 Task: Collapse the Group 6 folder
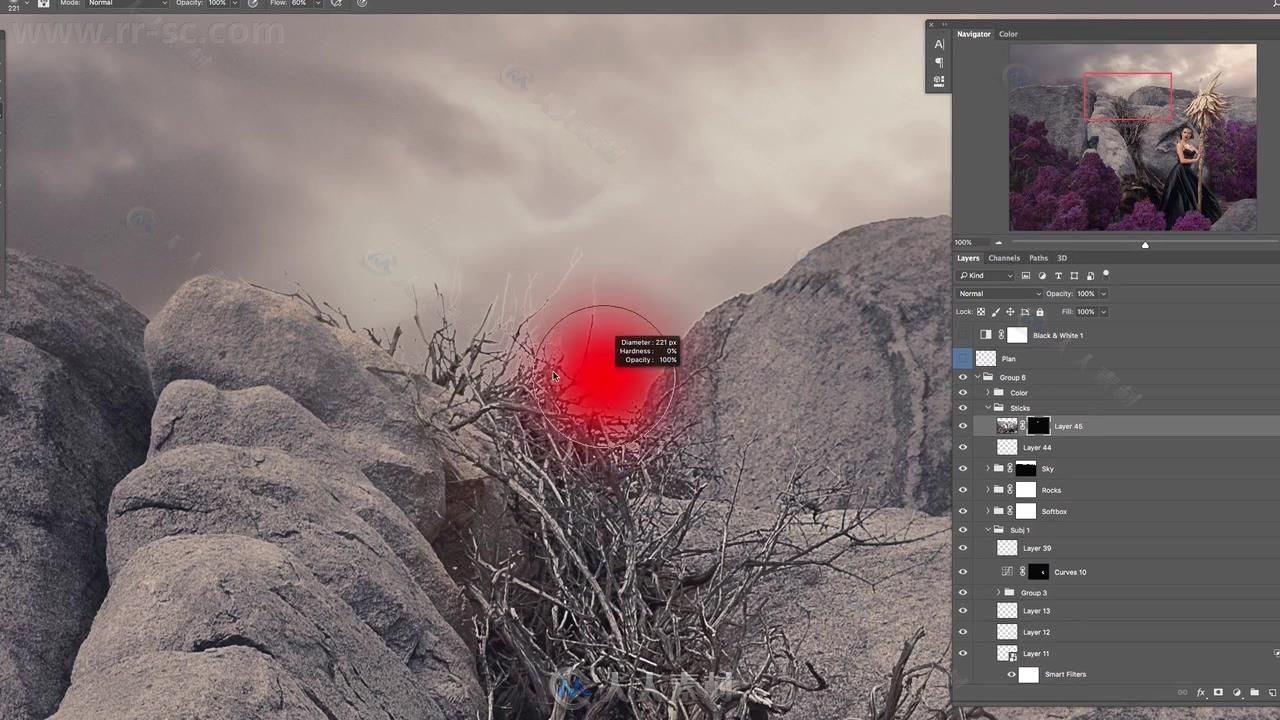978,377
